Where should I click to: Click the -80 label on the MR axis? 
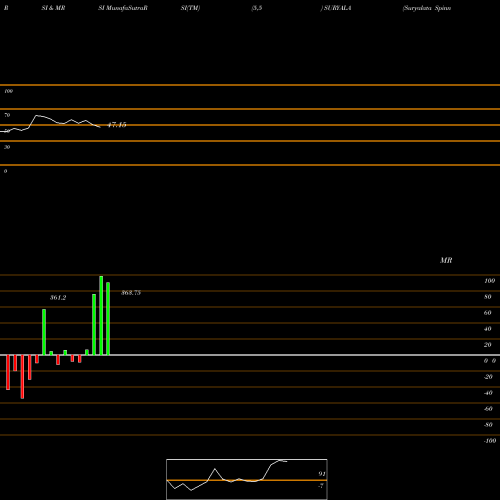[x=488, y=425]
